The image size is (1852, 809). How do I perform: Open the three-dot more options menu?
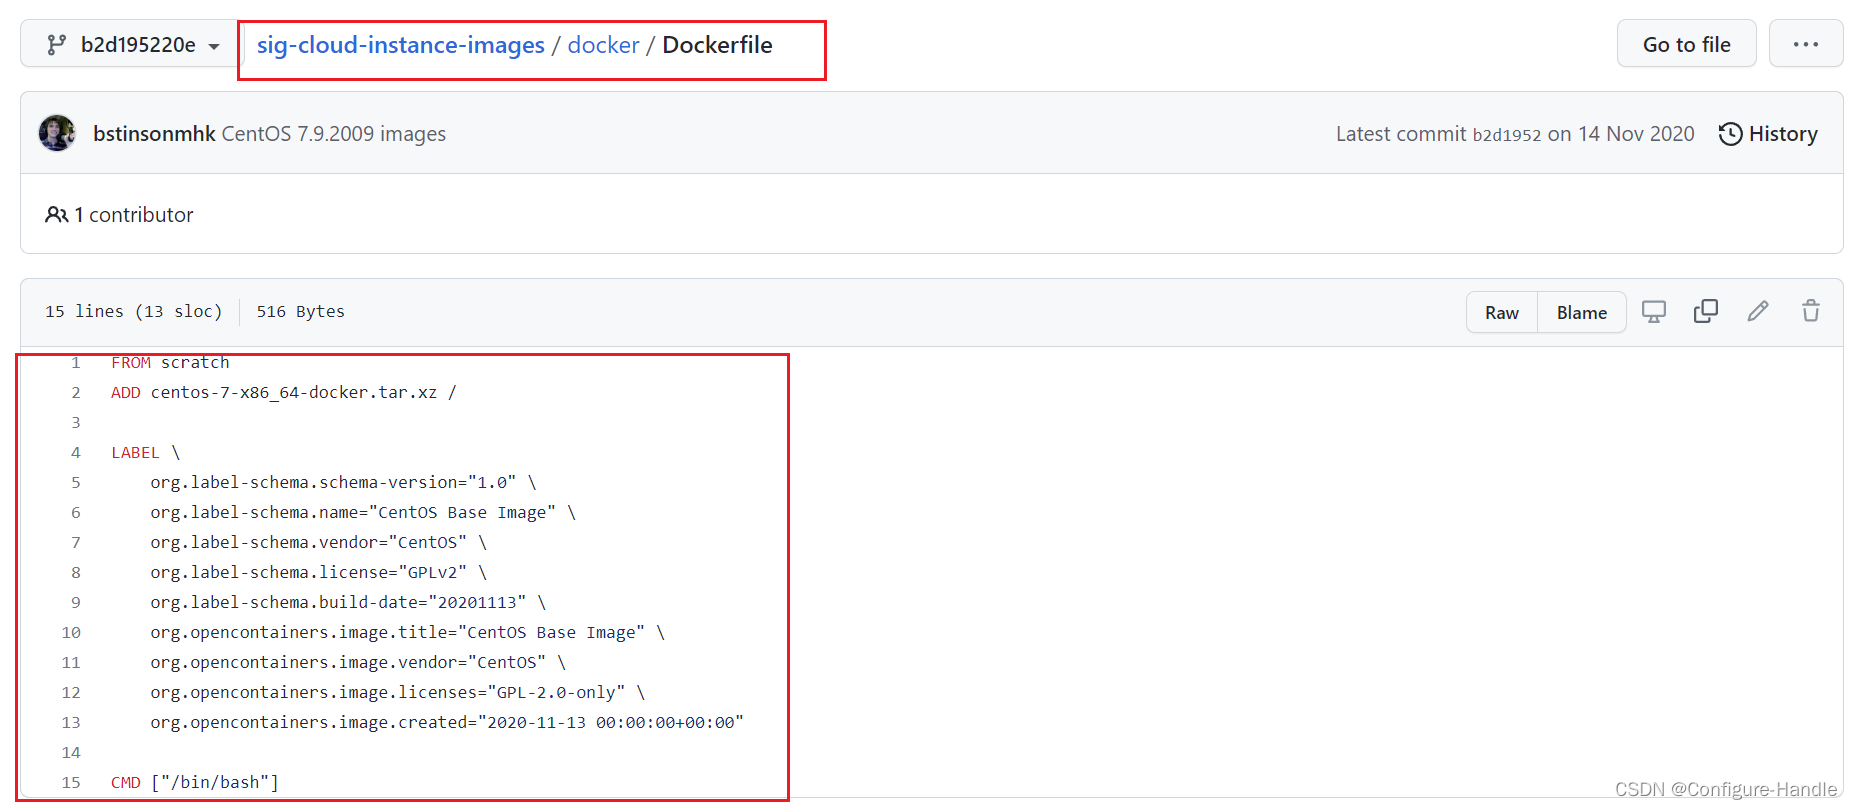tap(1806, 44)
